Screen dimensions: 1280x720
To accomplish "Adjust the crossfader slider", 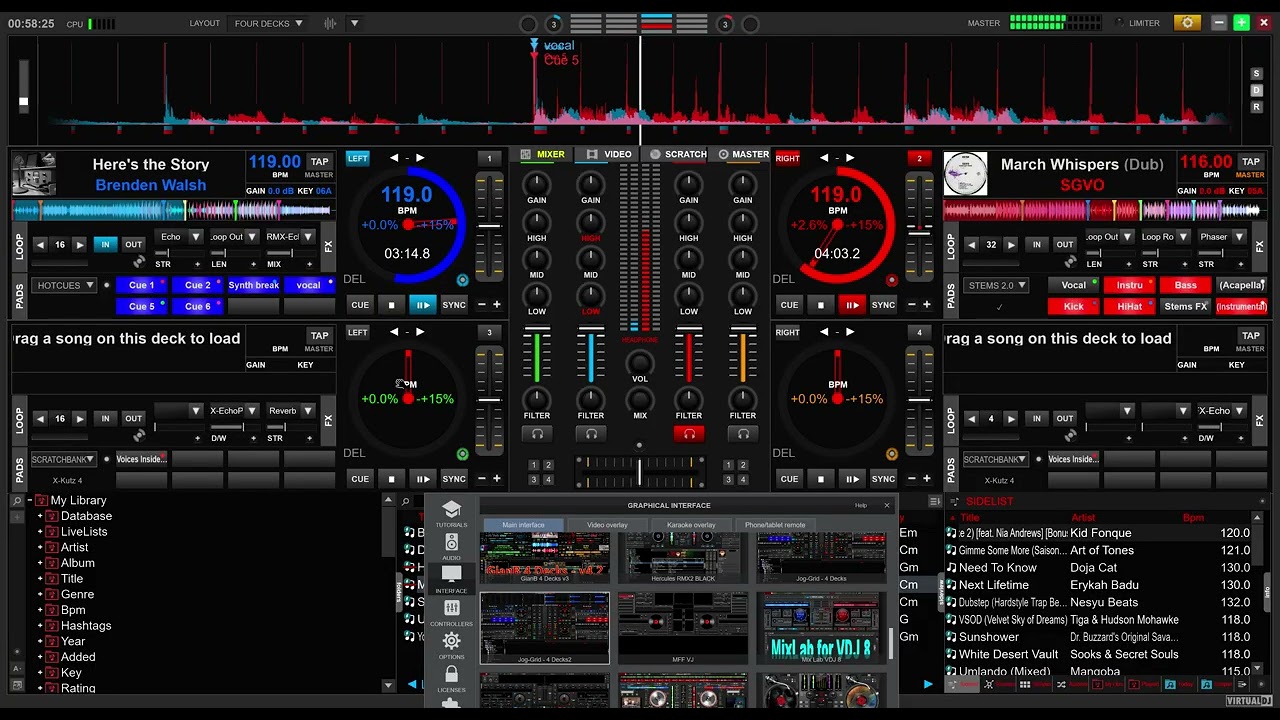I will [x=640, y=471].
